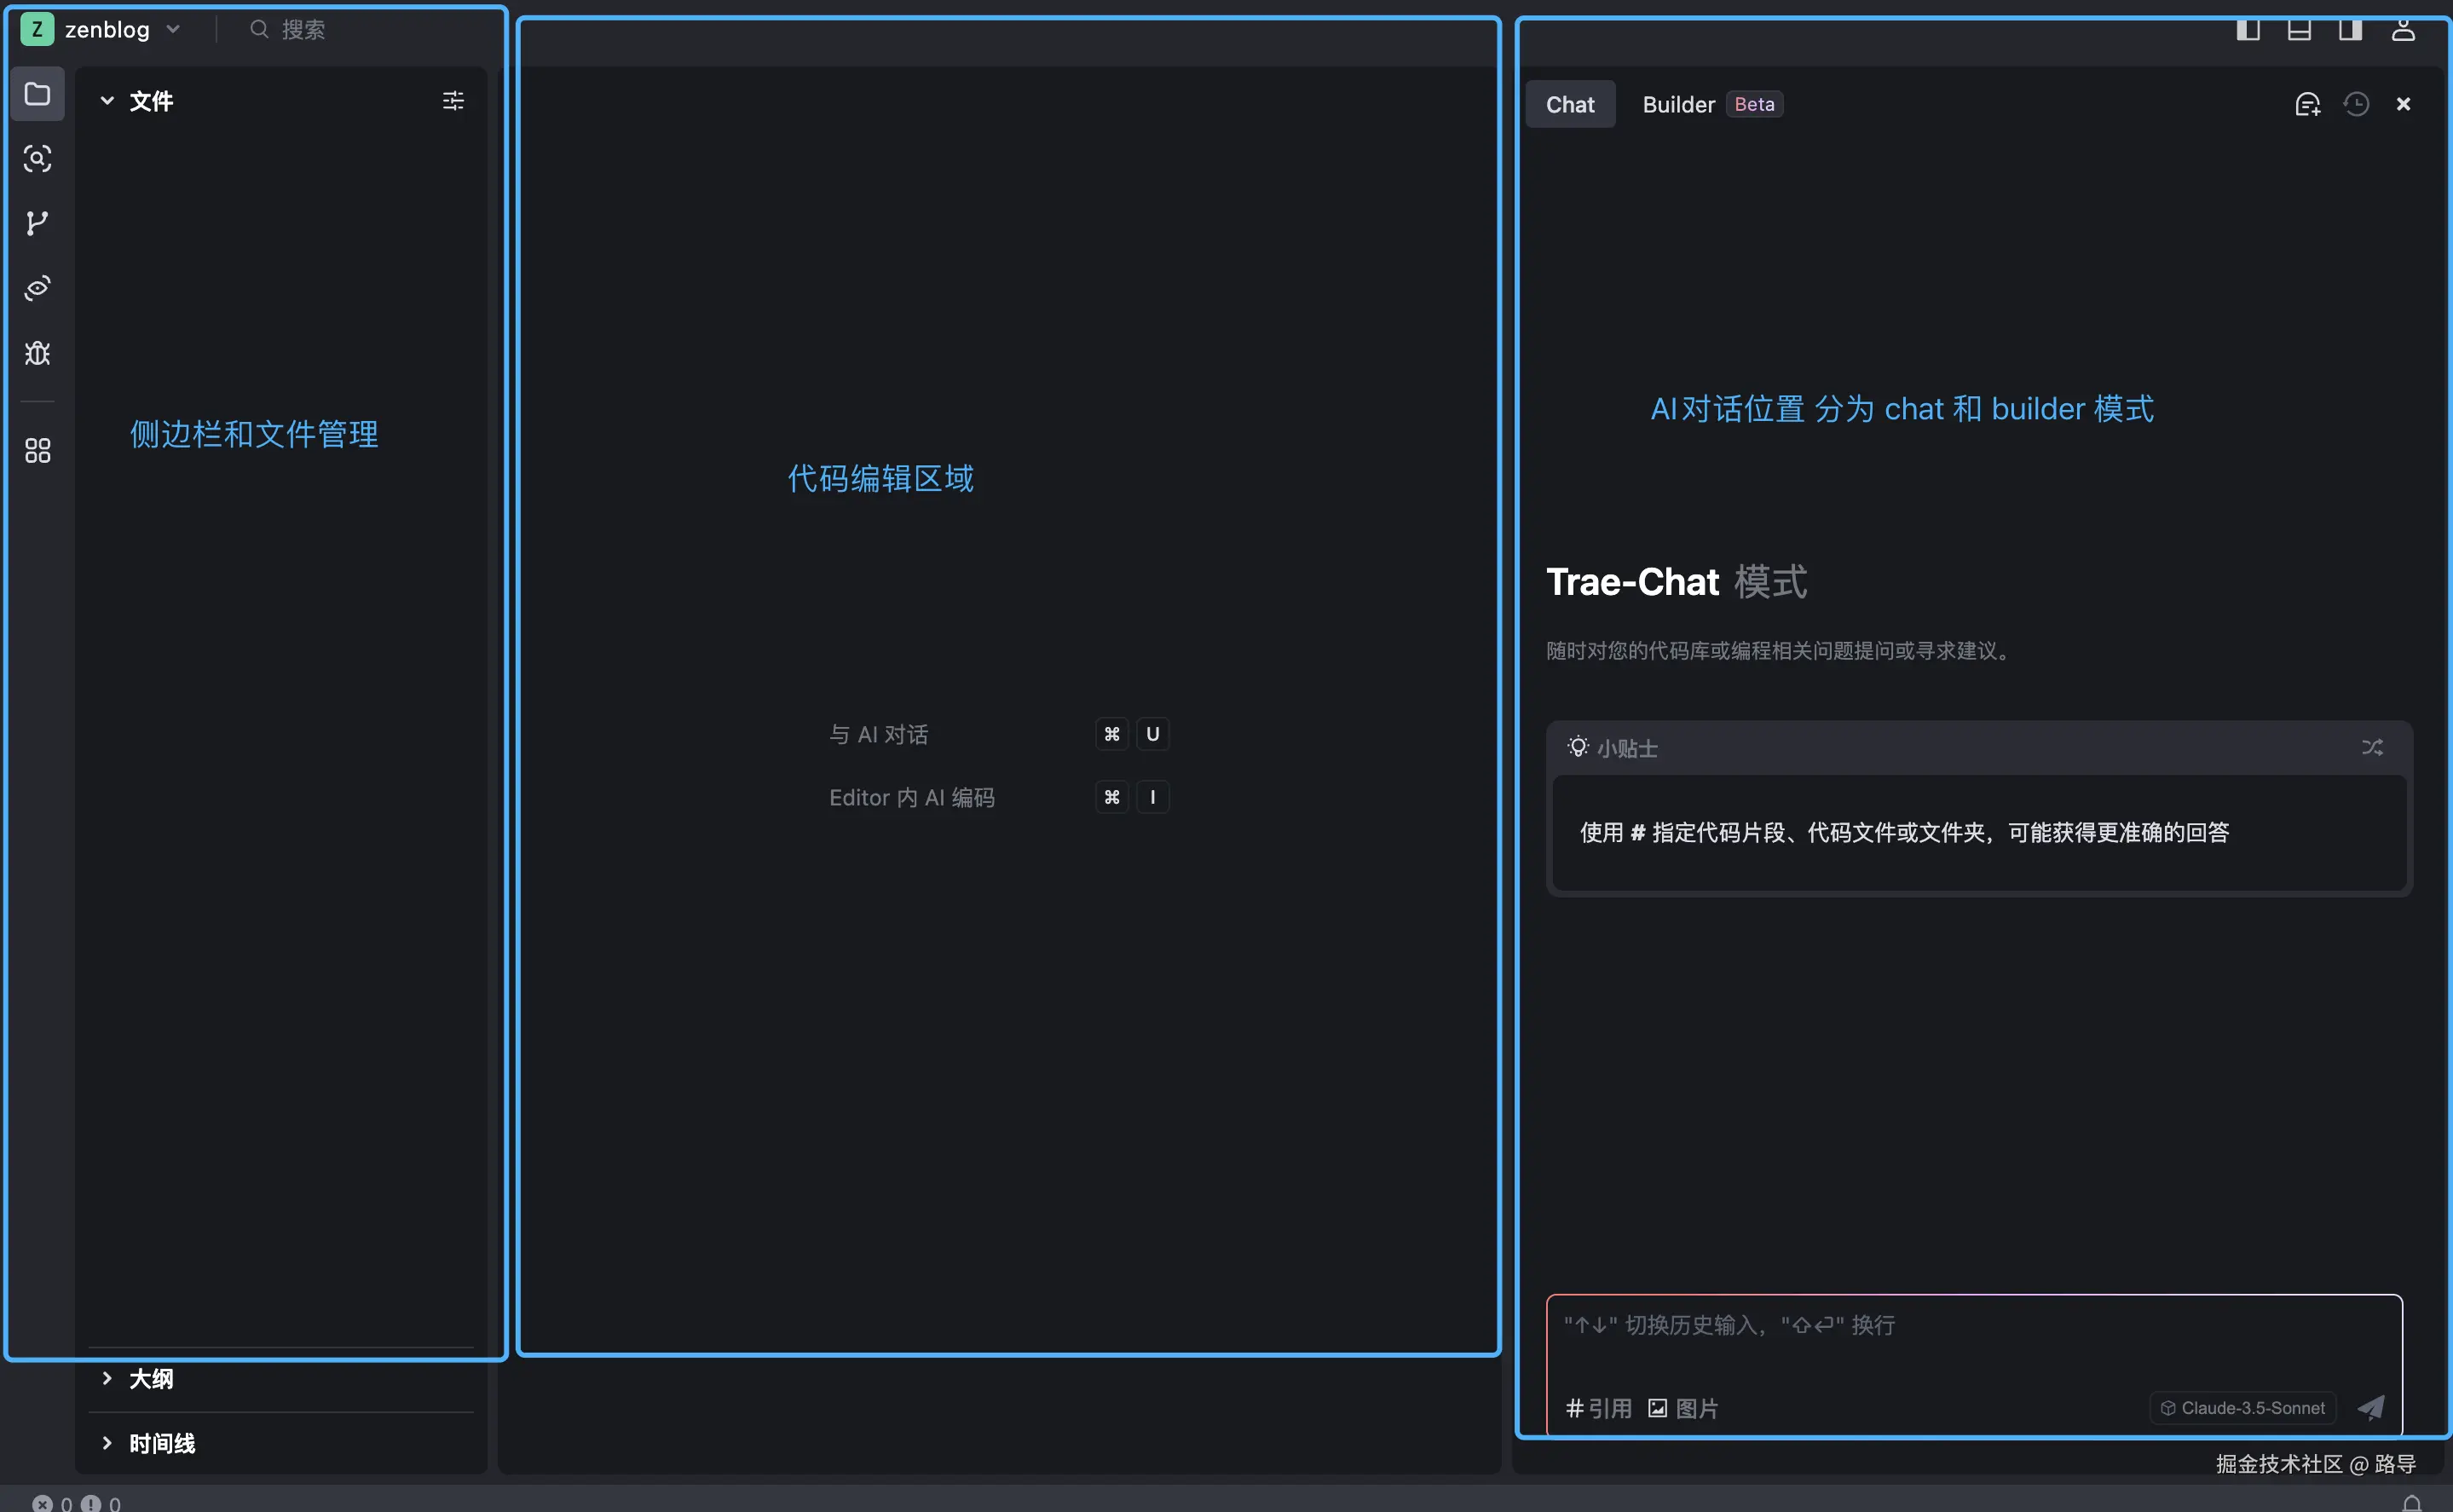Toggle the left sidebar layout

click(2248, 29)
